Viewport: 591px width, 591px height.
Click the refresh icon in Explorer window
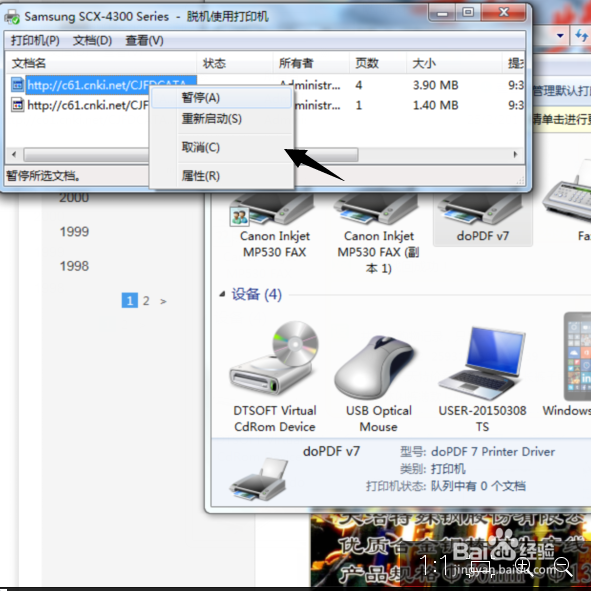581,36
